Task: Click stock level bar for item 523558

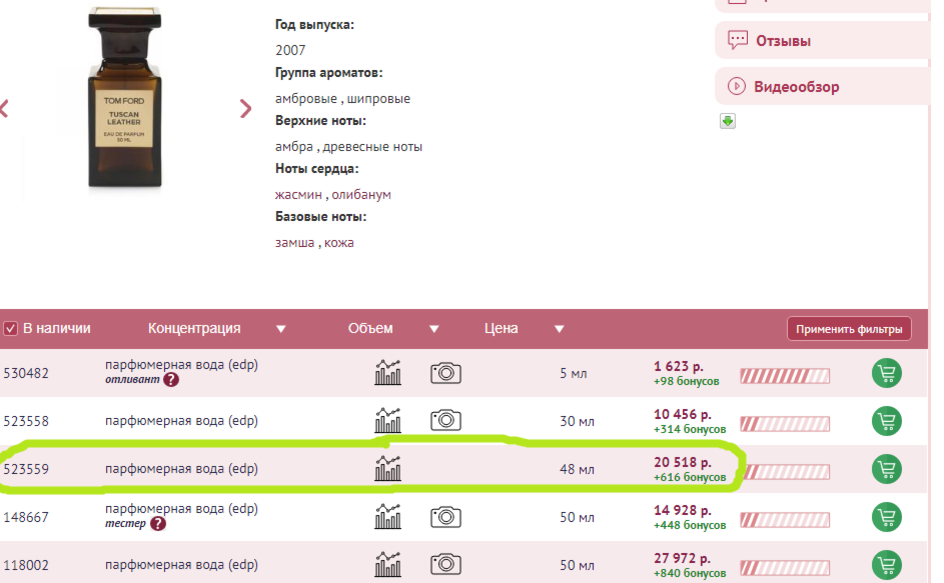Action: [785, 424]
